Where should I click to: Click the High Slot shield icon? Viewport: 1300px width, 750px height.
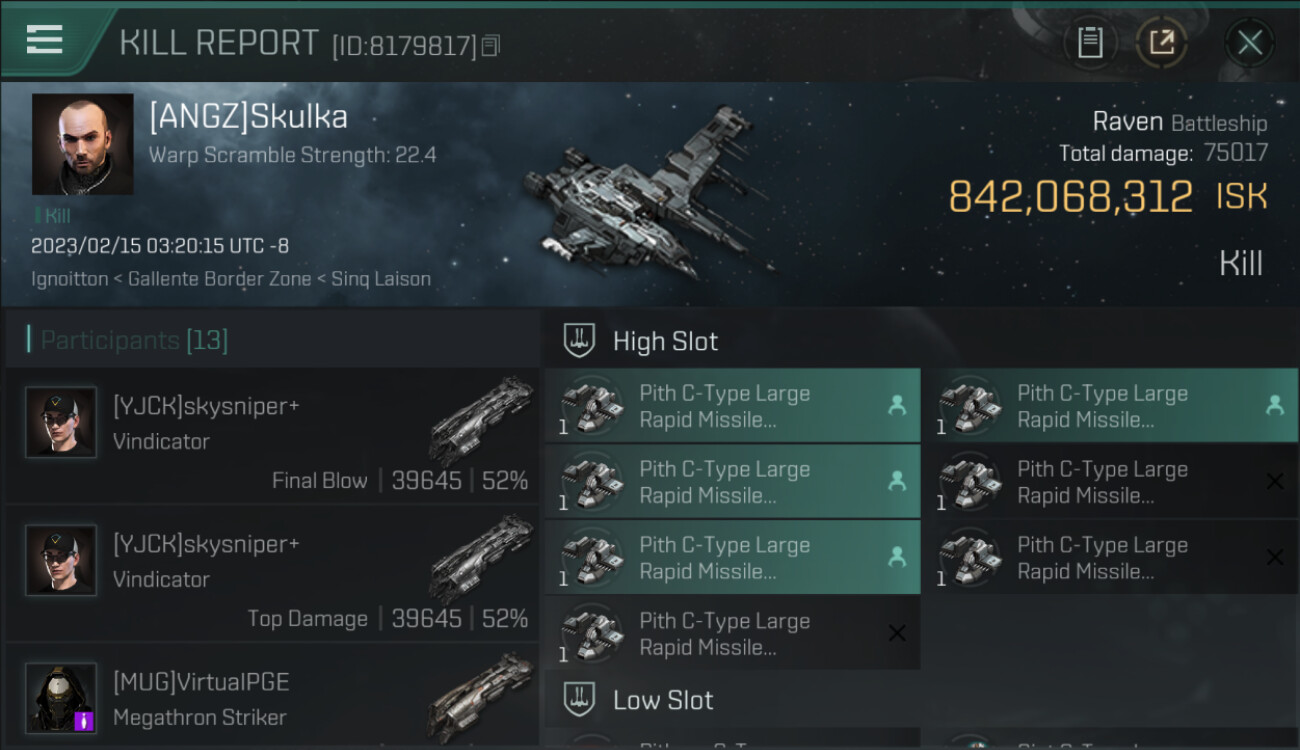[x=579, y=341]
